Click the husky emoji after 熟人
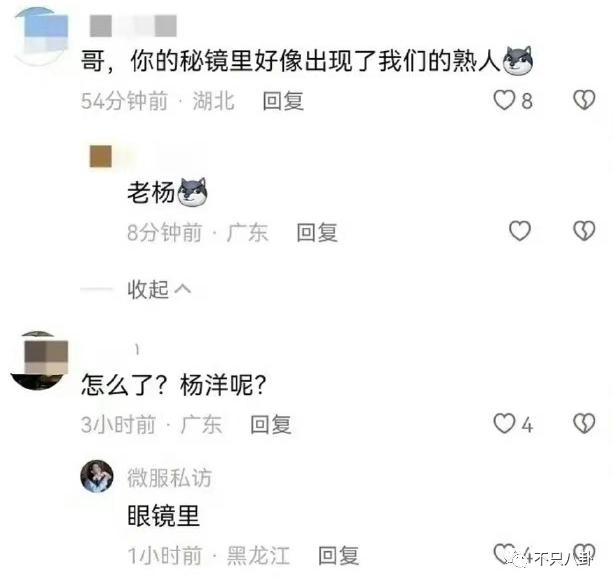Image resolution: width=613 pixels, height=585 pixels. coord(518,61)
